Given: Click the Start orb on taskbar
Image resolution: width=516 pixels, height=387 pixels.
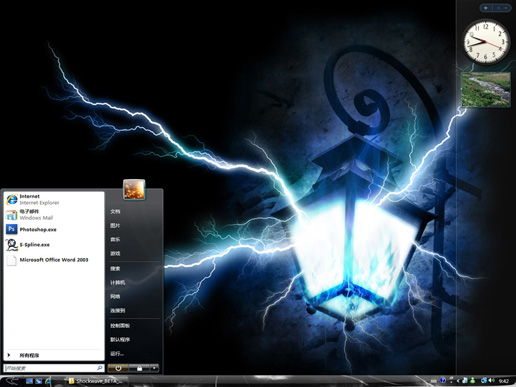Looking at the screenshot, I should [12, 381].
